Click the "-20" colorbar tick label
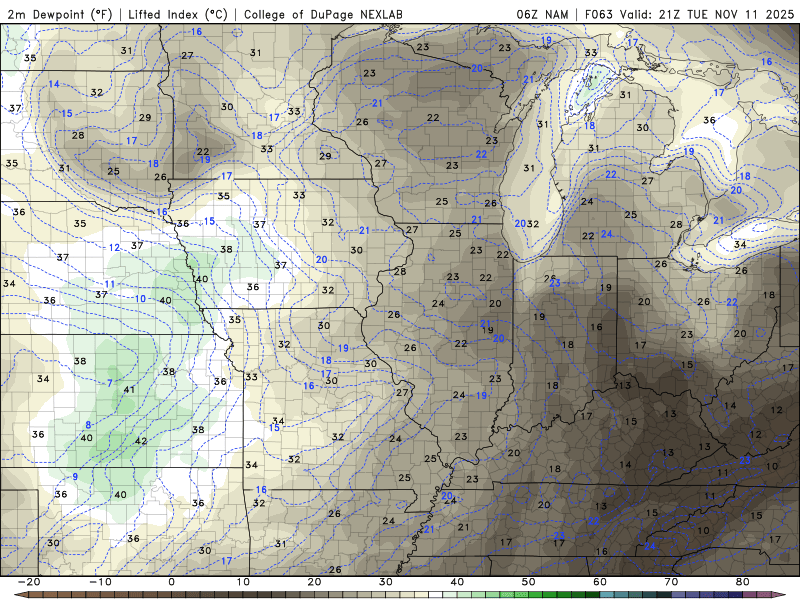Viewport: 800px width, 600px height. 29,582
